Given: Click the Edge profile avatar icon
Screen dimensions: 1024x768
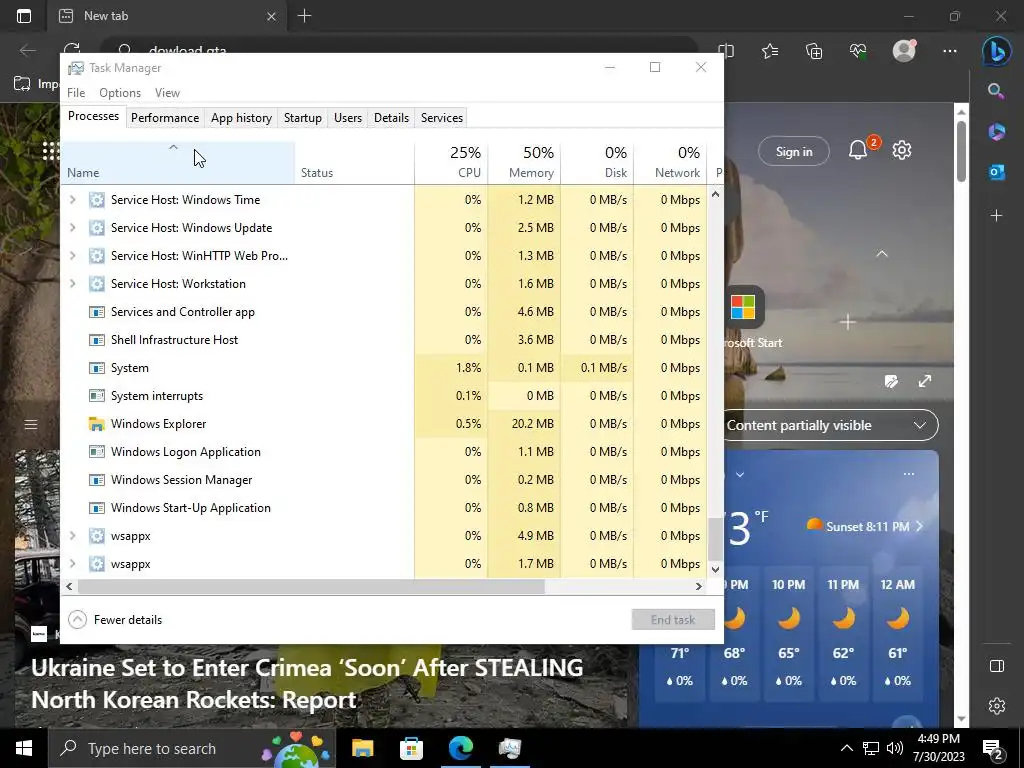Looking at the screenshot, I should pos(904,51).
